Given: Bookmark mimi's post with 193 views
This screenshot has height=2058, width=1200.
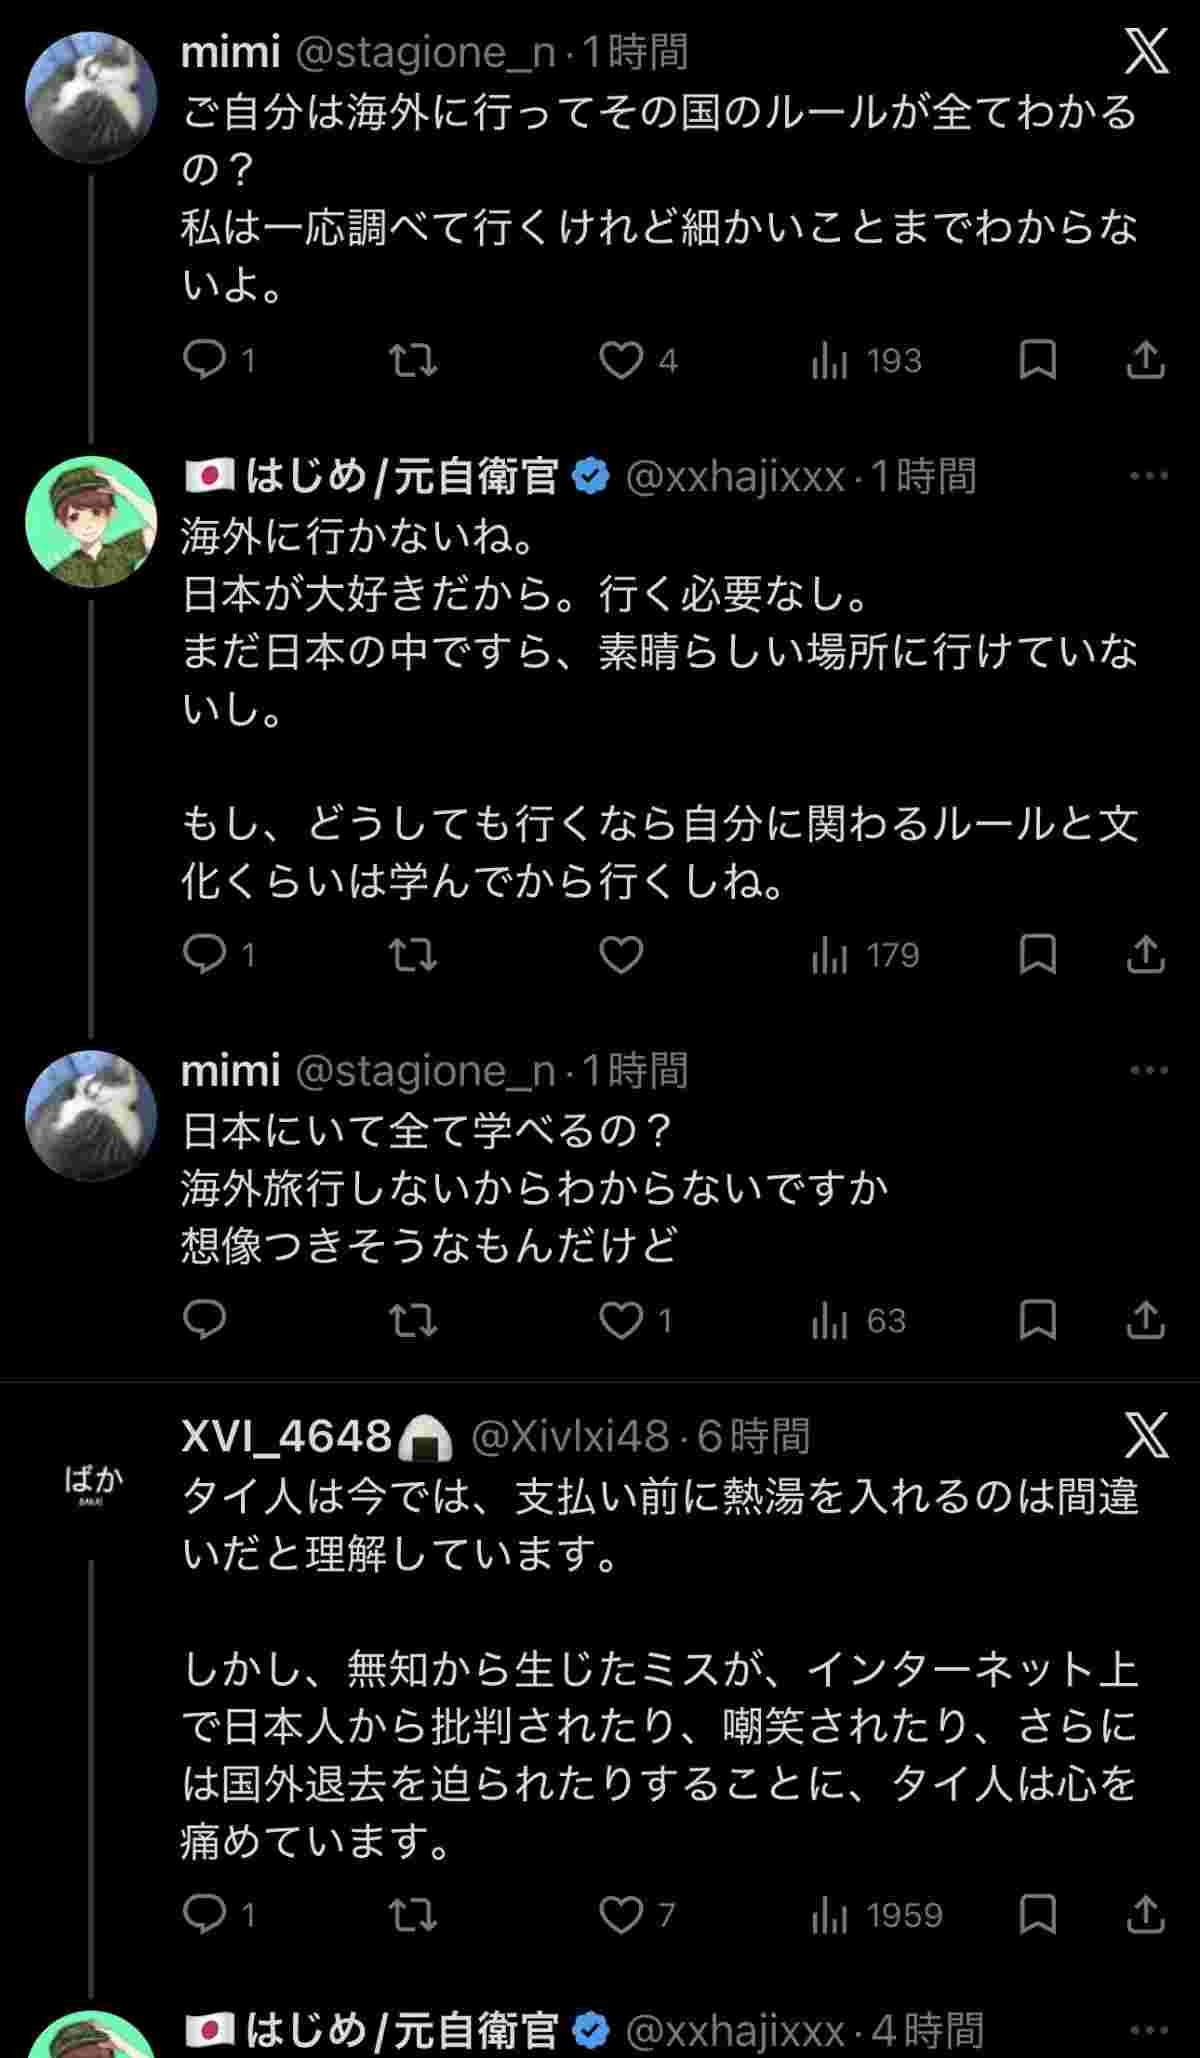Looking at the screenshot, I should tap(1037, 360).
